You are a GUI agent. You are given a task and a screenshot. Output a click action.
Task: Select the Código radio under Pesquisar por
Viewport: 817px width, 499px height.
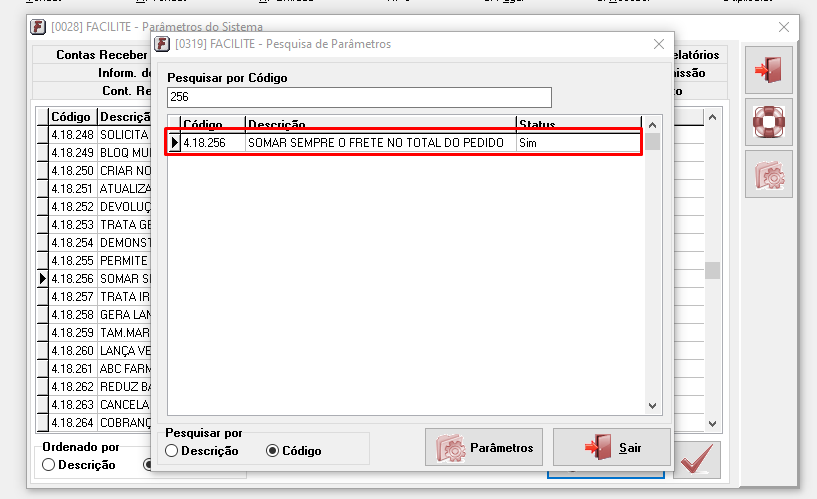(294, 451)
